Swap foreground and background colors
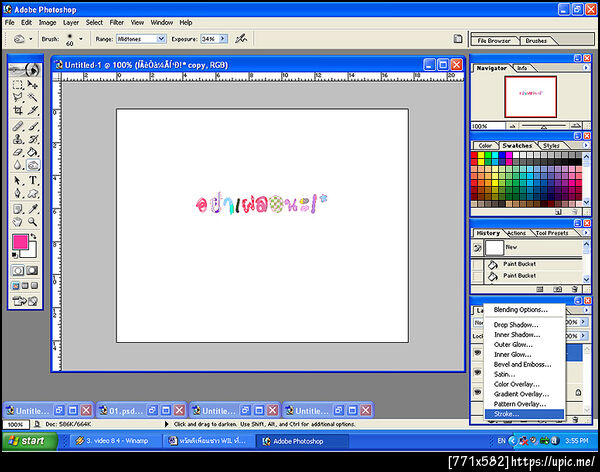The image size is (600, 472). (34, 237)
